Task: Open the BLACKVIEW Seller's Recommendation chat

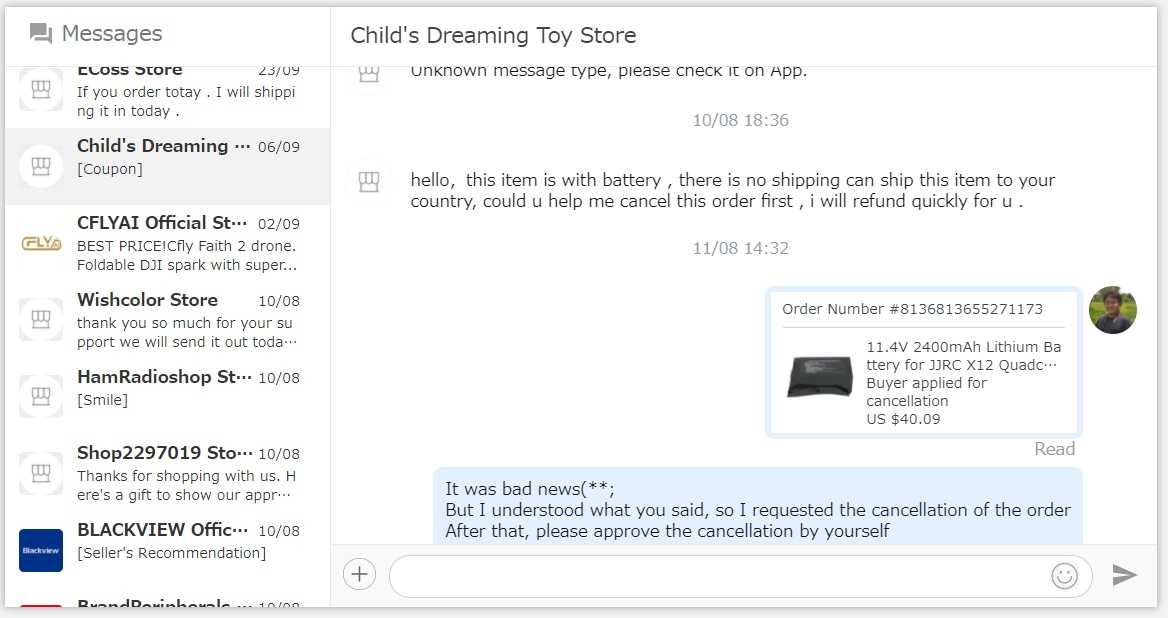Action: 186,541
